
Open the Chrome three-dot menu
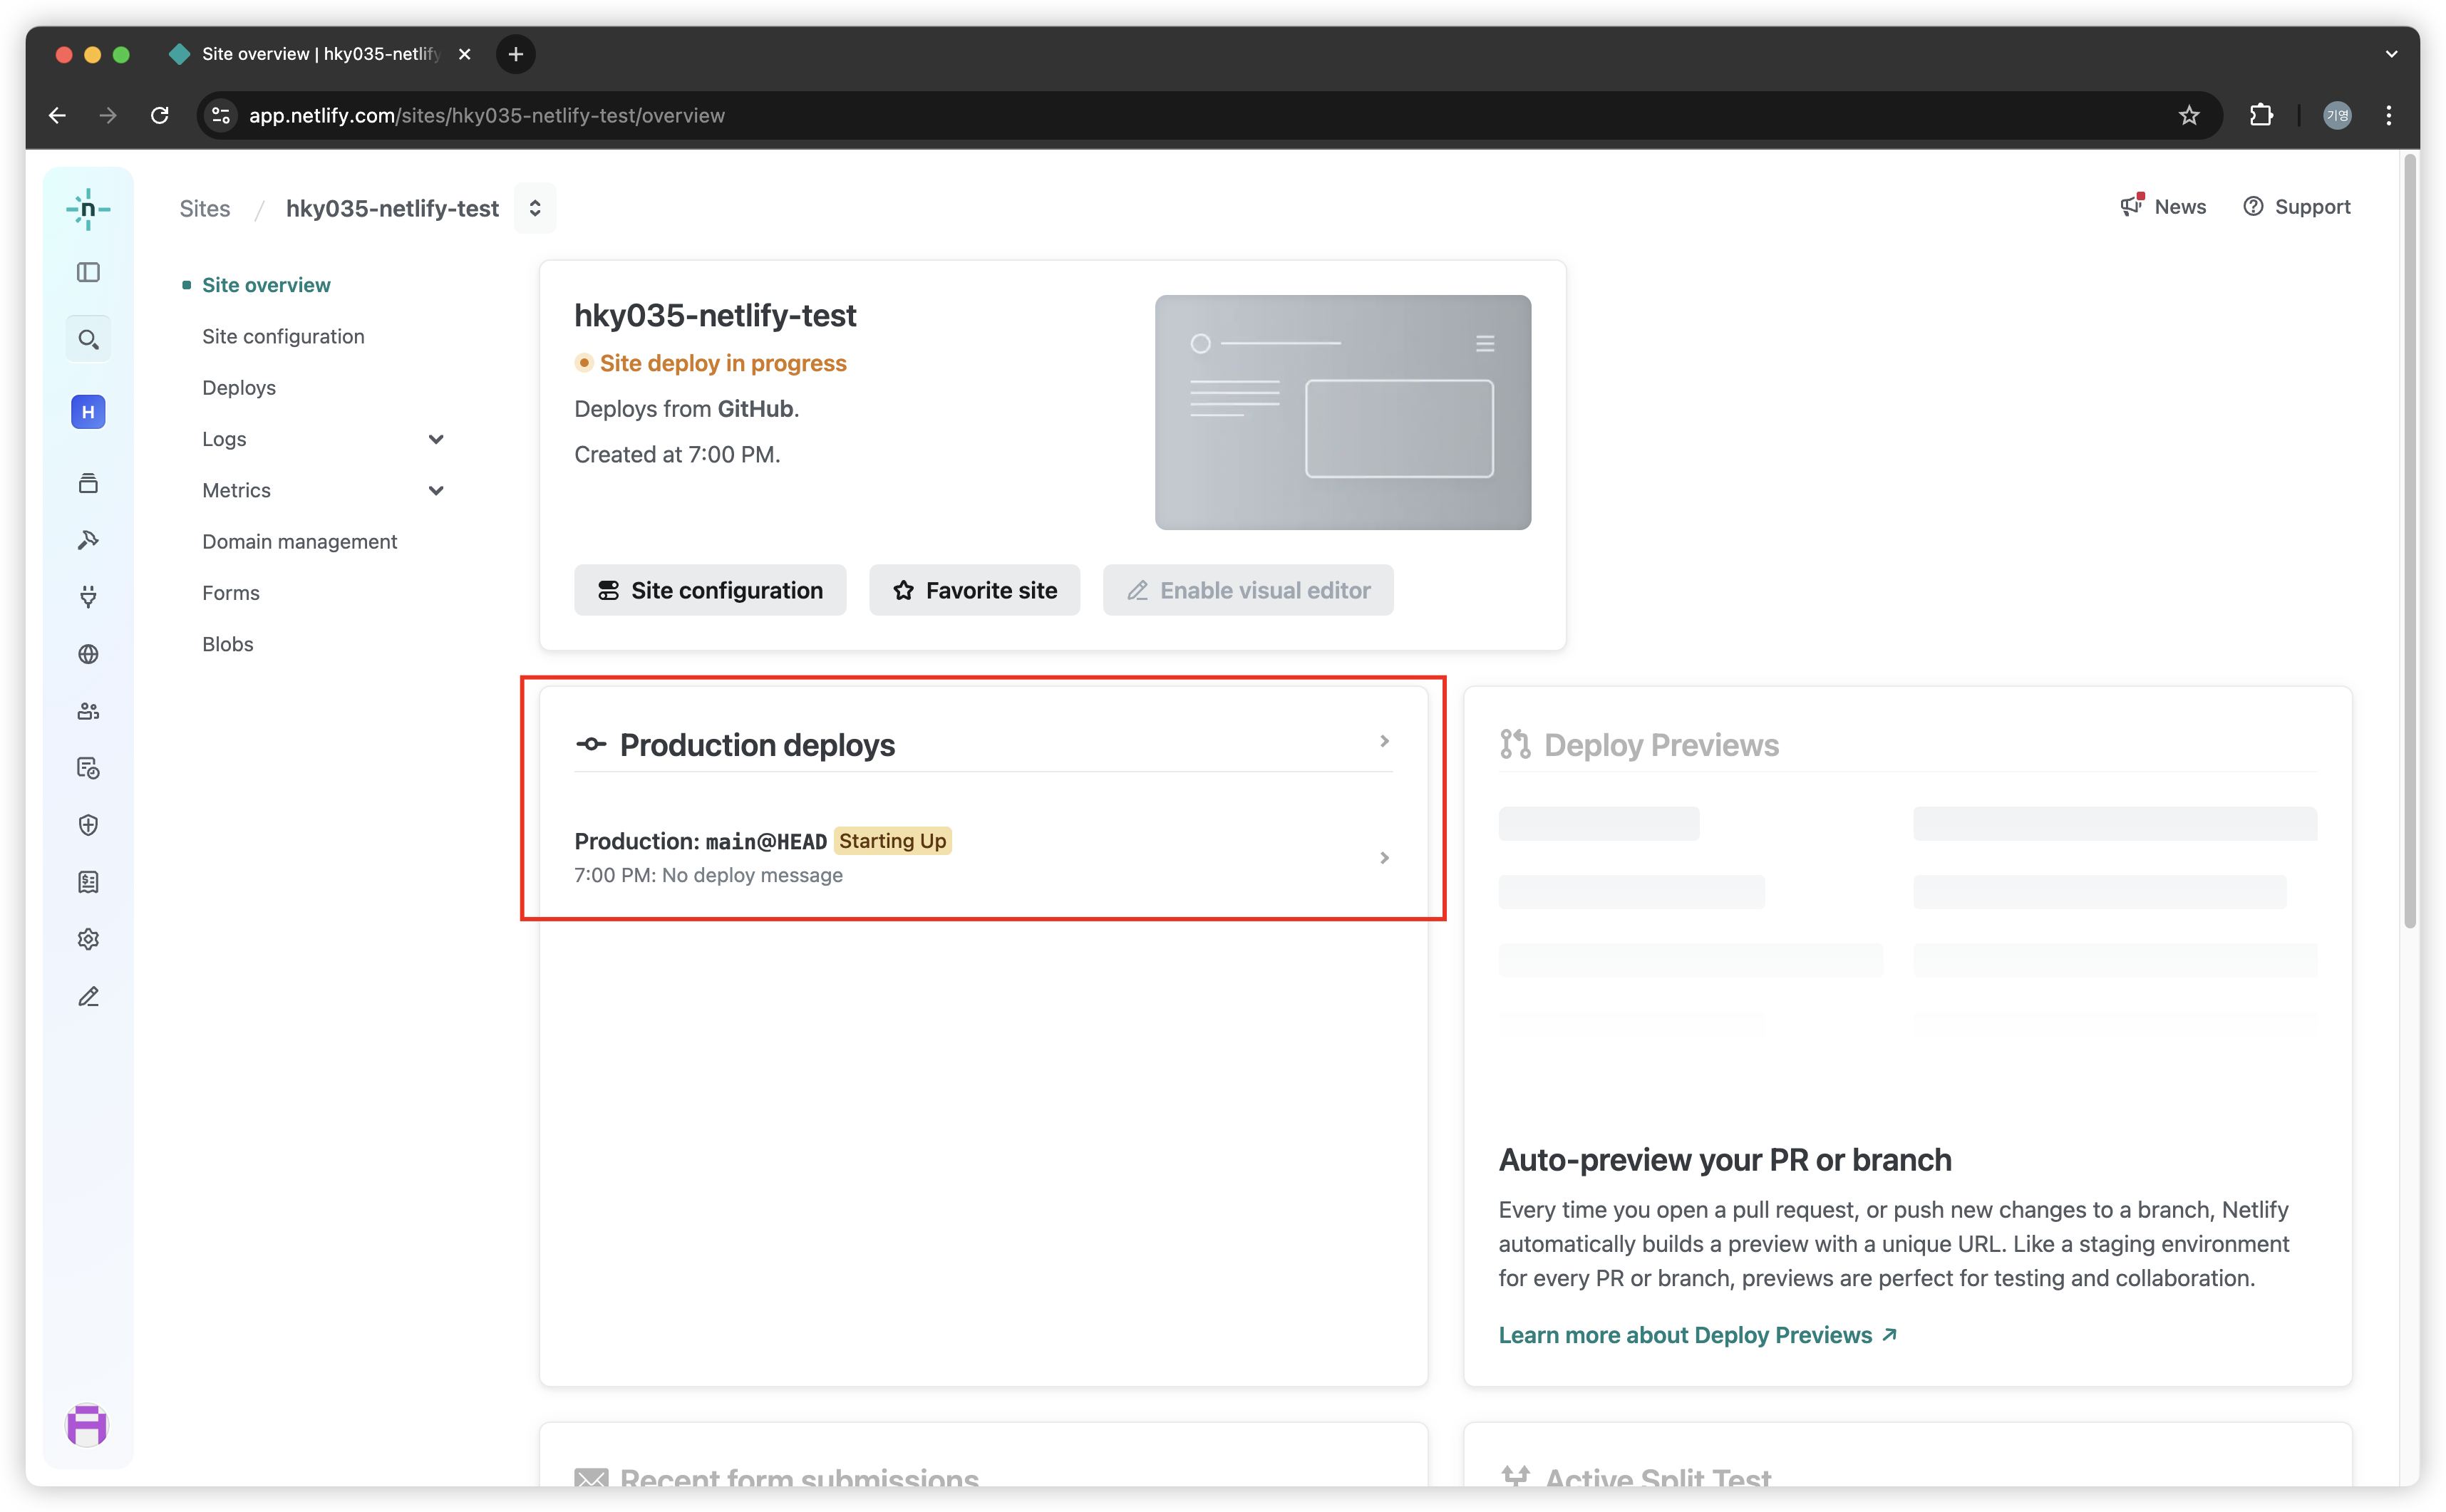click(2389, 115)
